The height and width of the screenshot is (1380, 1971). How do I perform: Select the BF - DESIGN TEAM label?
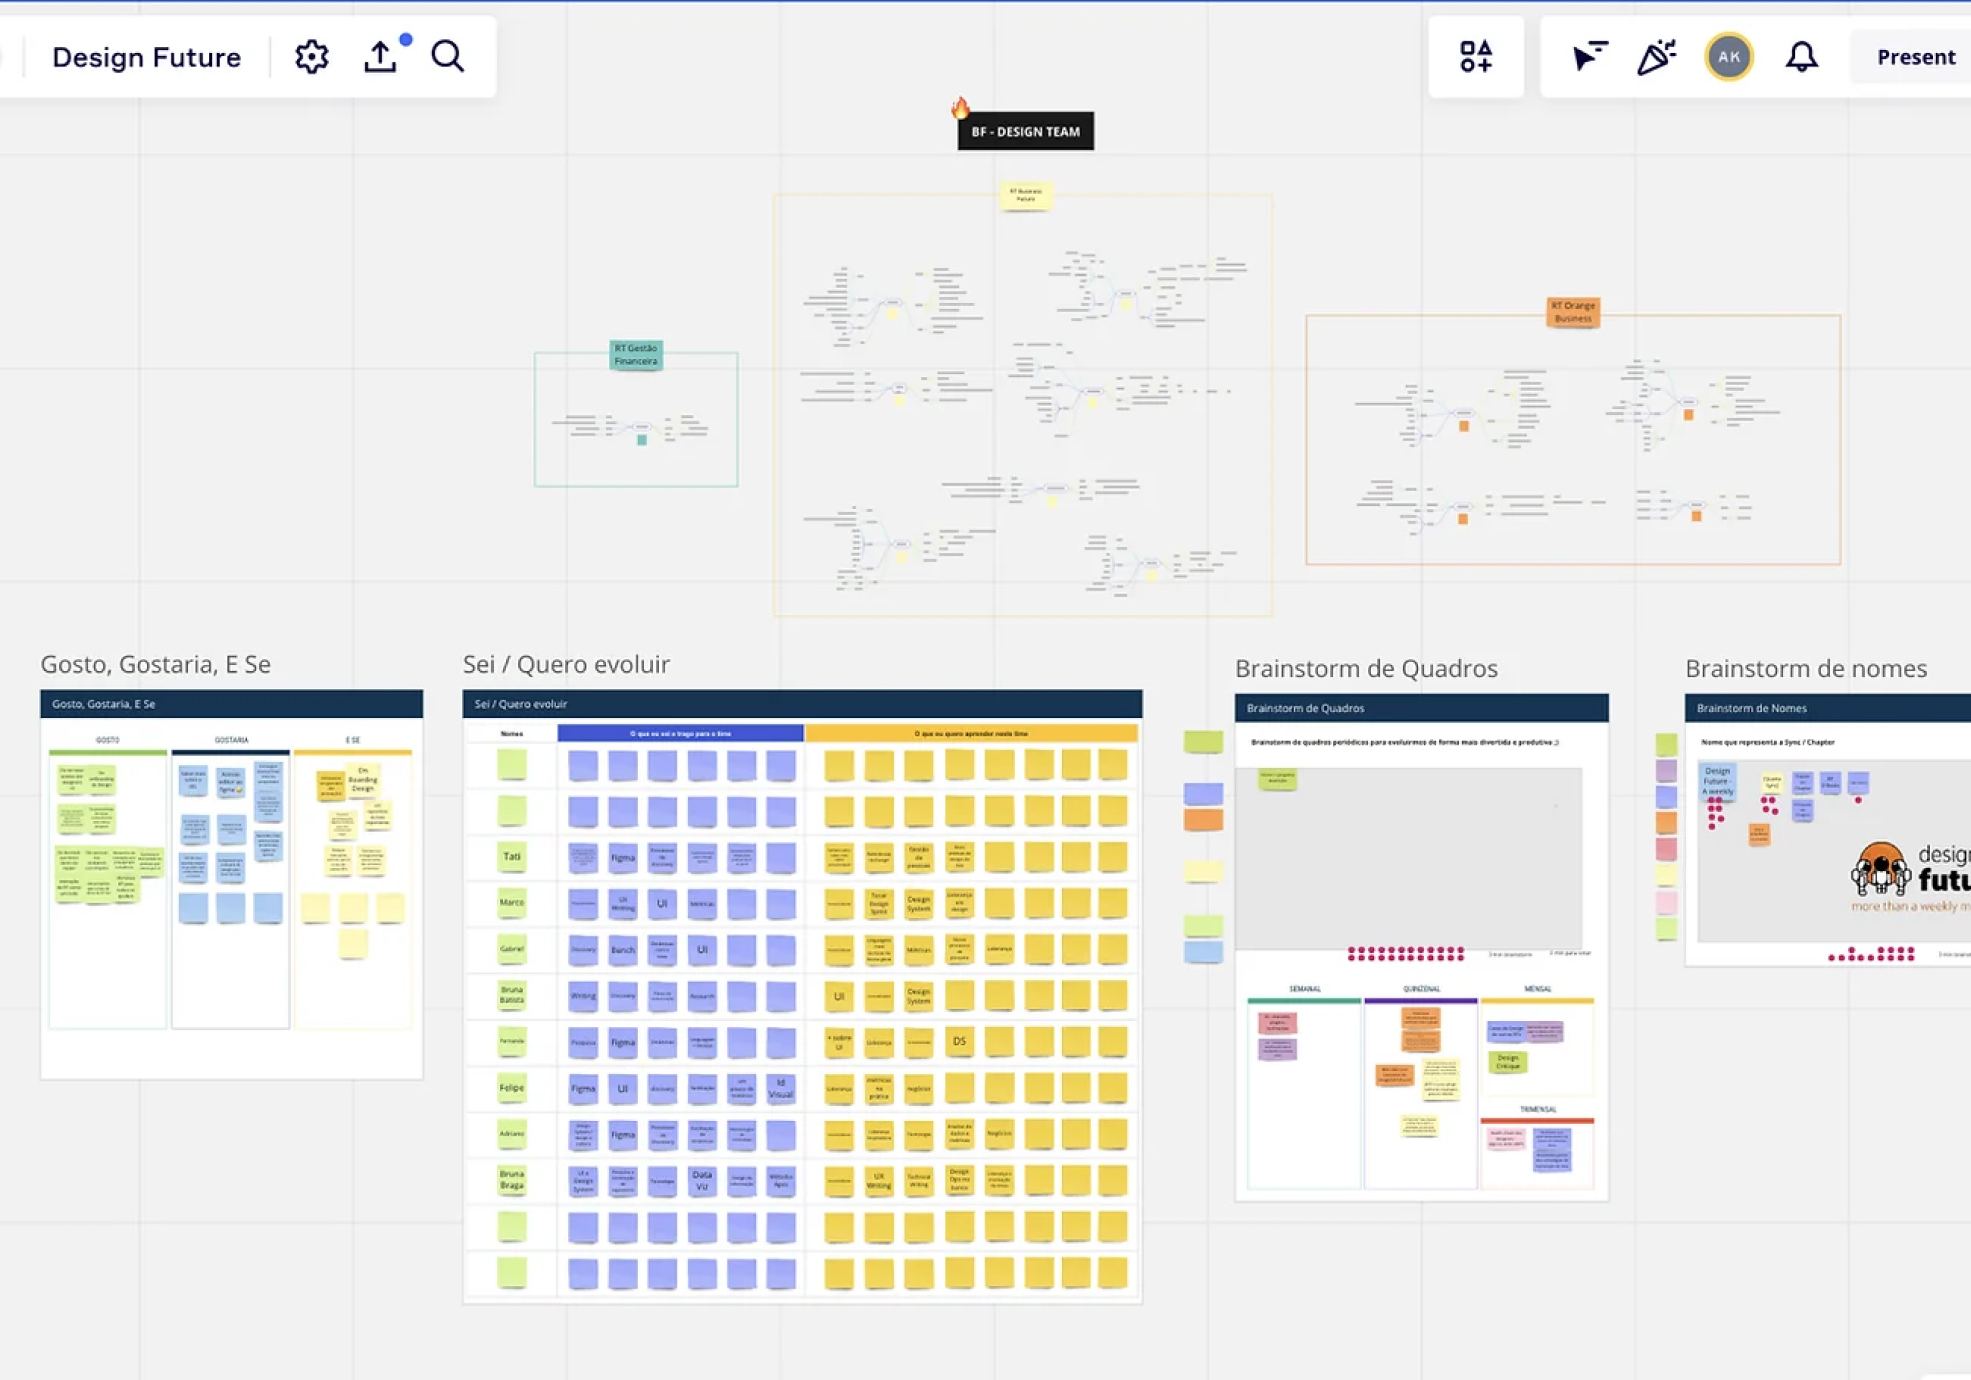1025,131
